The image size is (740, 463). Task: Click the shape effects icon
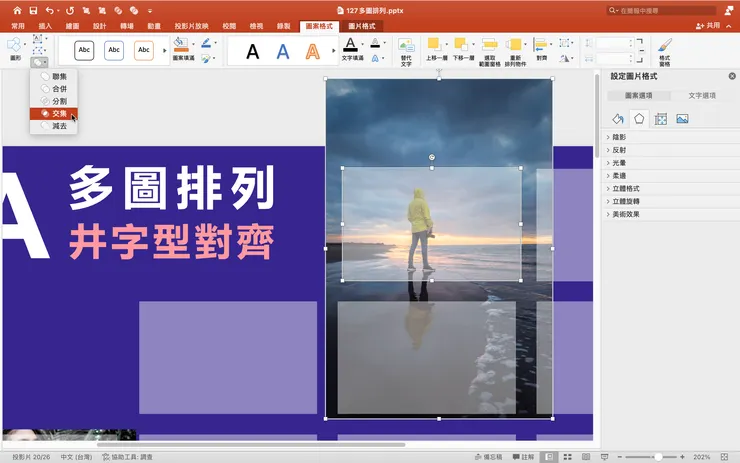tap(206, 59)
